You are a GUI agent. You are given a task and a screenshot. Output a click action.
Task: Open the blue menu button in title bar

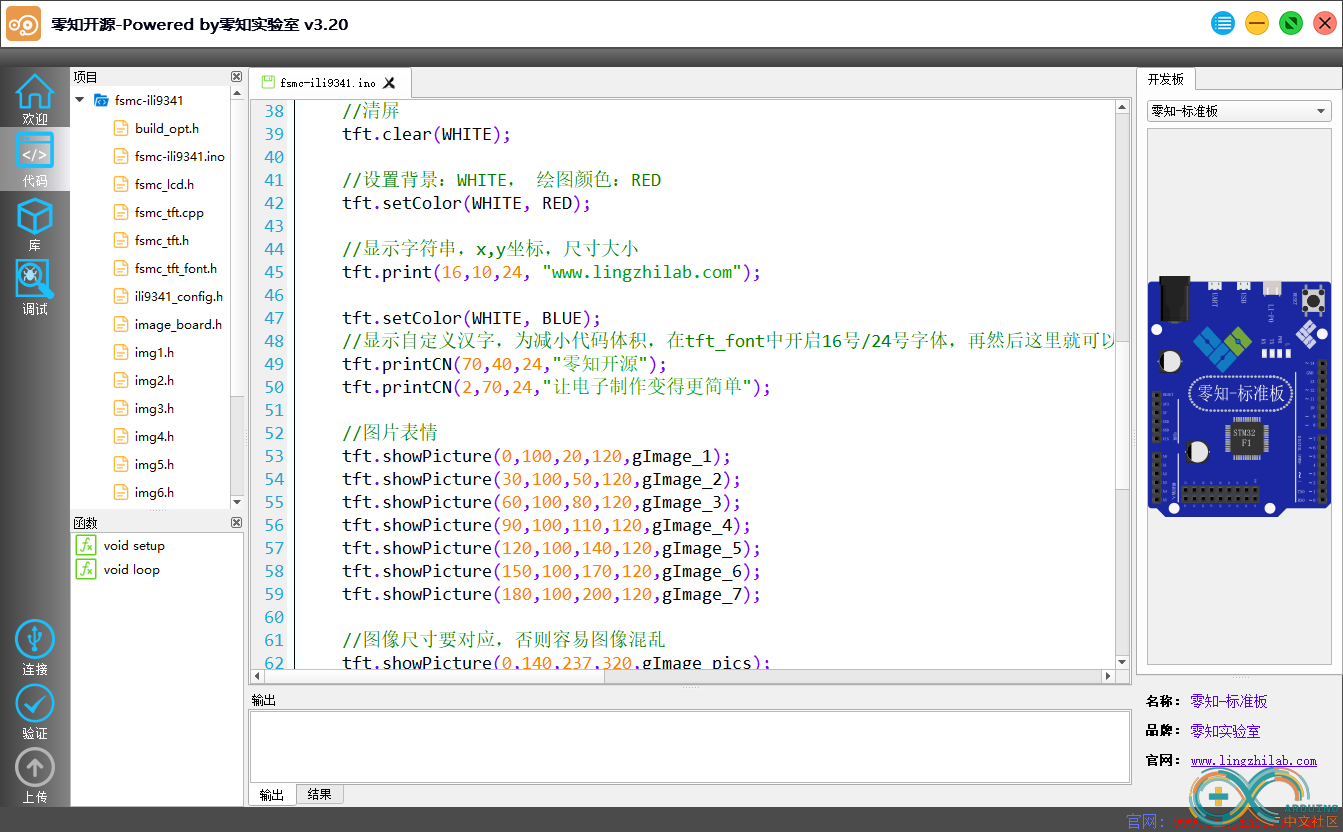tap(1223, 23)
